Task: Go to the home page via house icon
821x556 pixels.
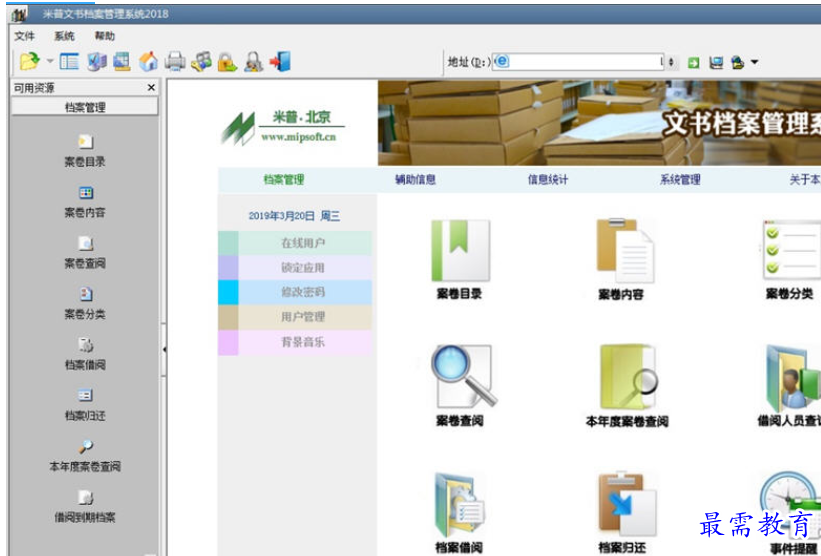Action: 148,62
